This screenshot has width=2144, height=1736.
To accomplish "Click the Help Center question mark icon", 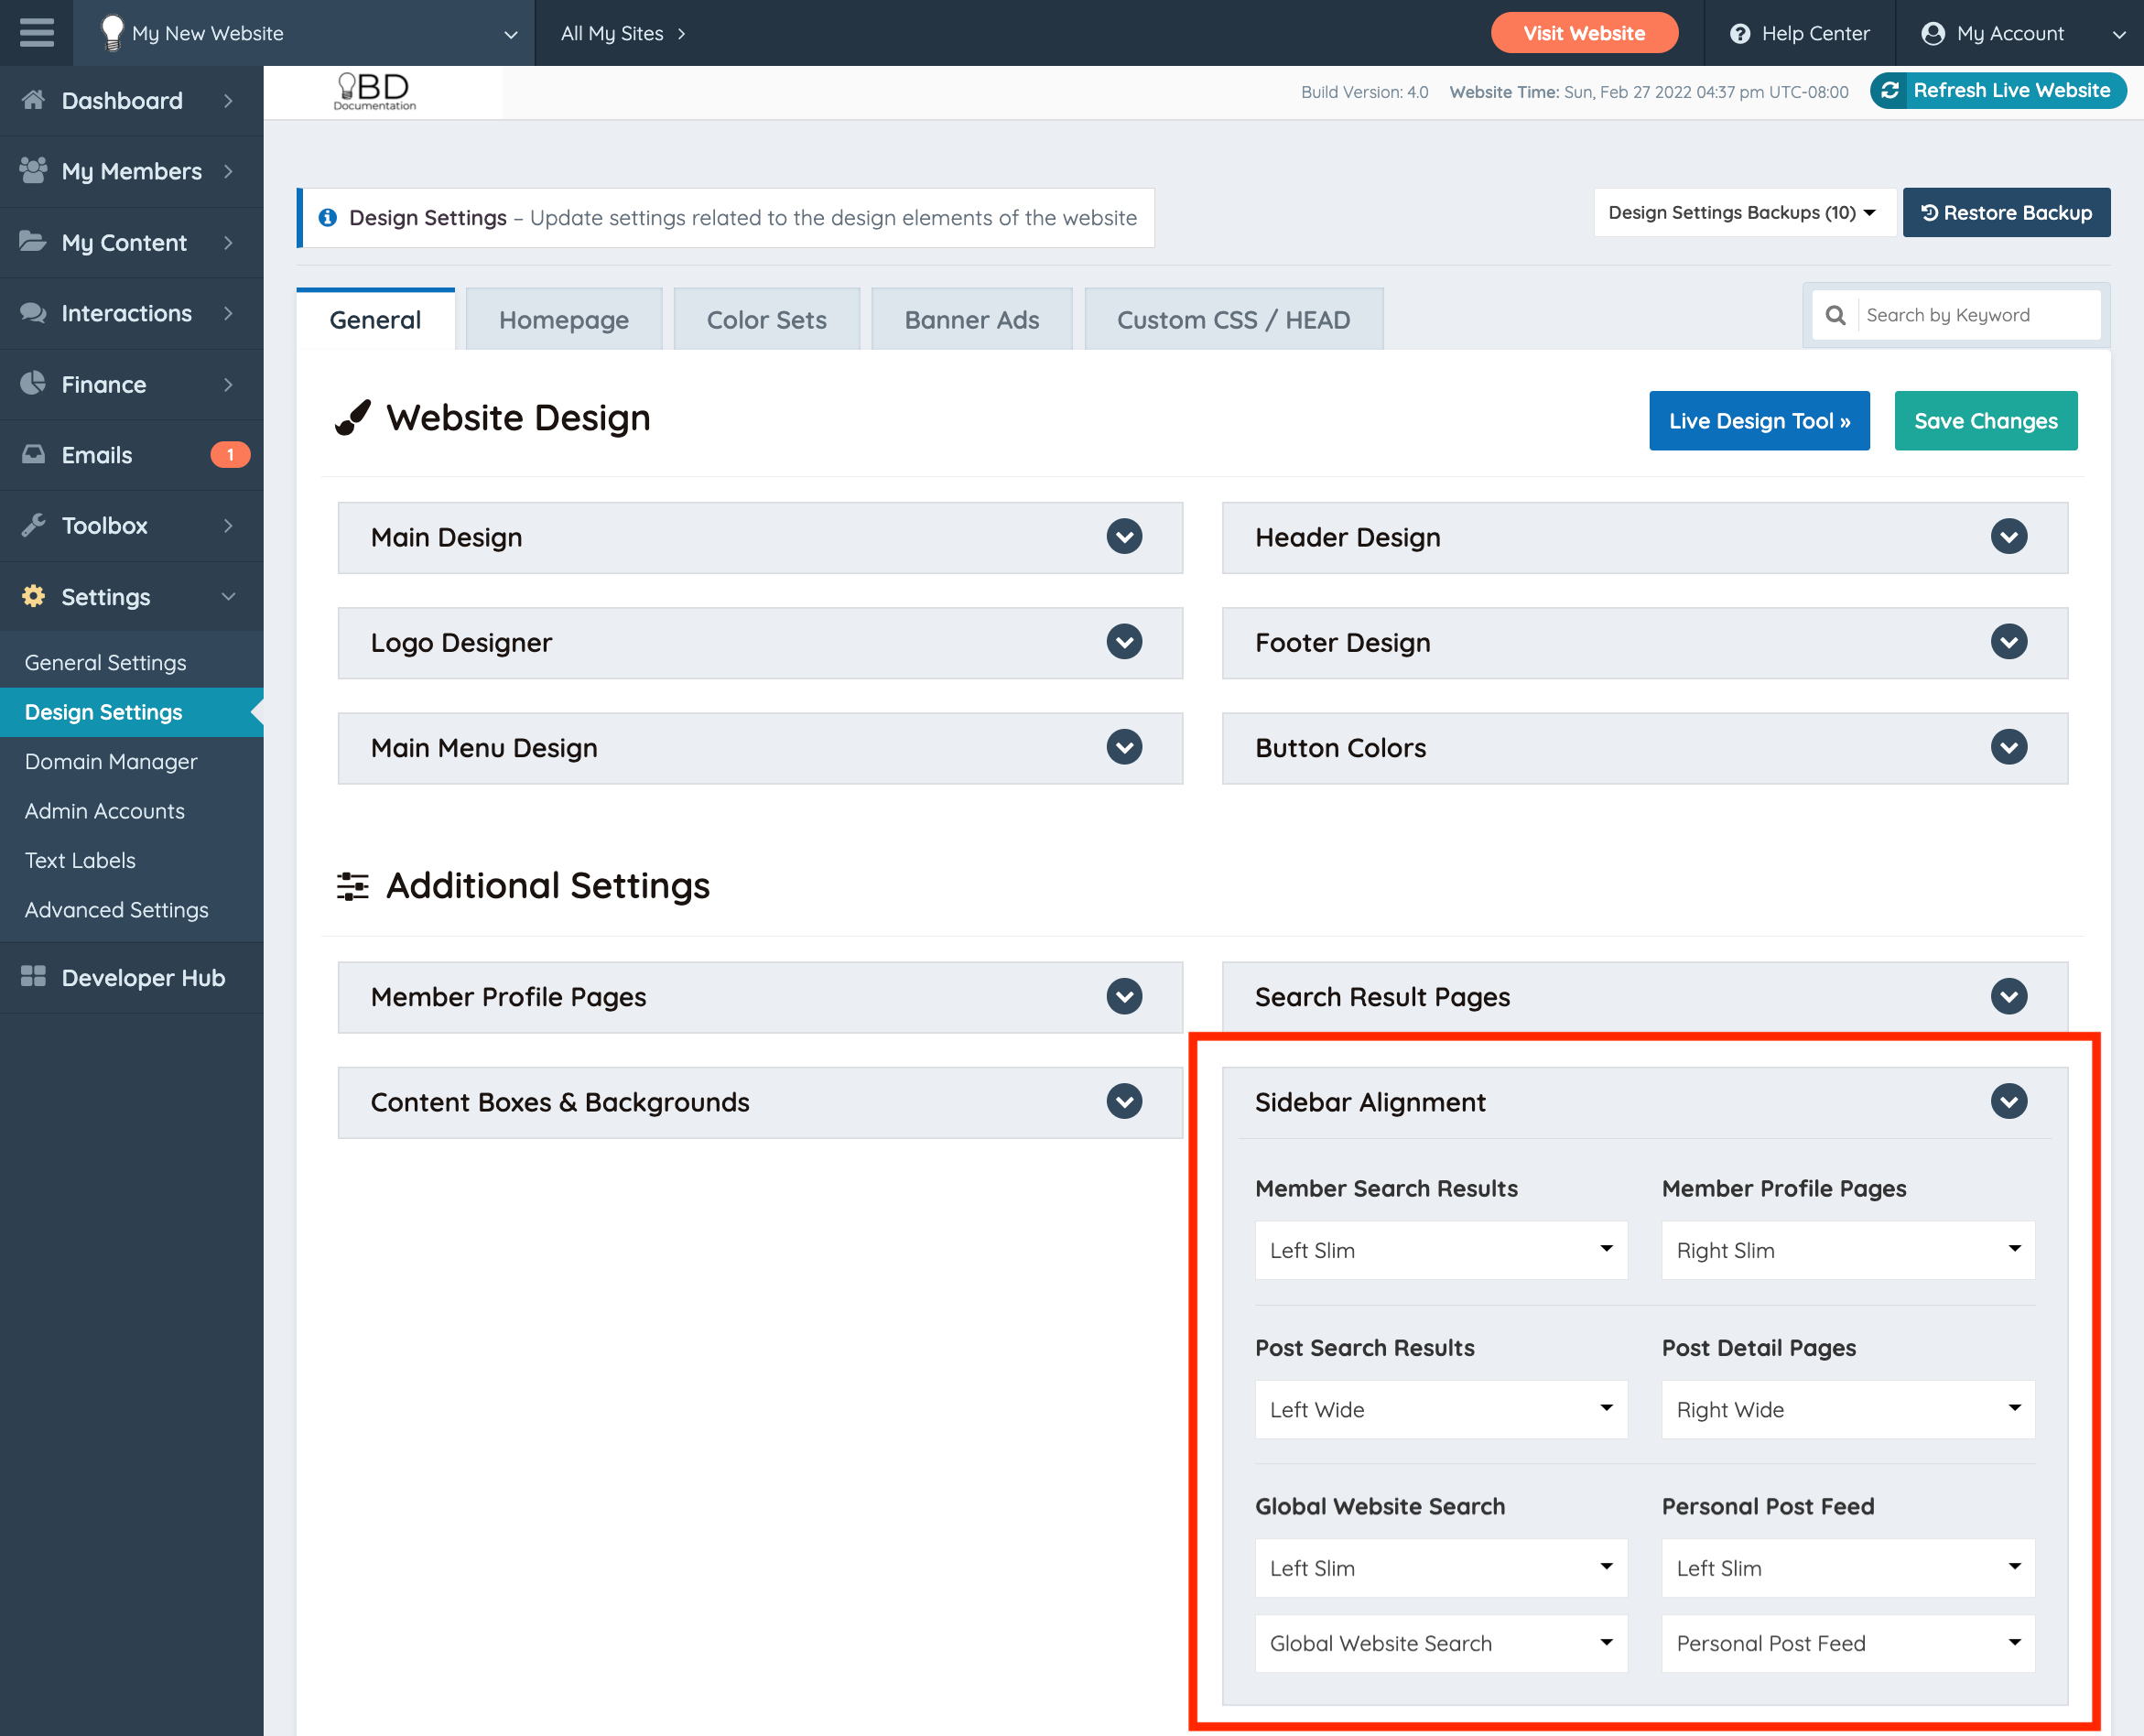I will click(x=1739, y=33).
